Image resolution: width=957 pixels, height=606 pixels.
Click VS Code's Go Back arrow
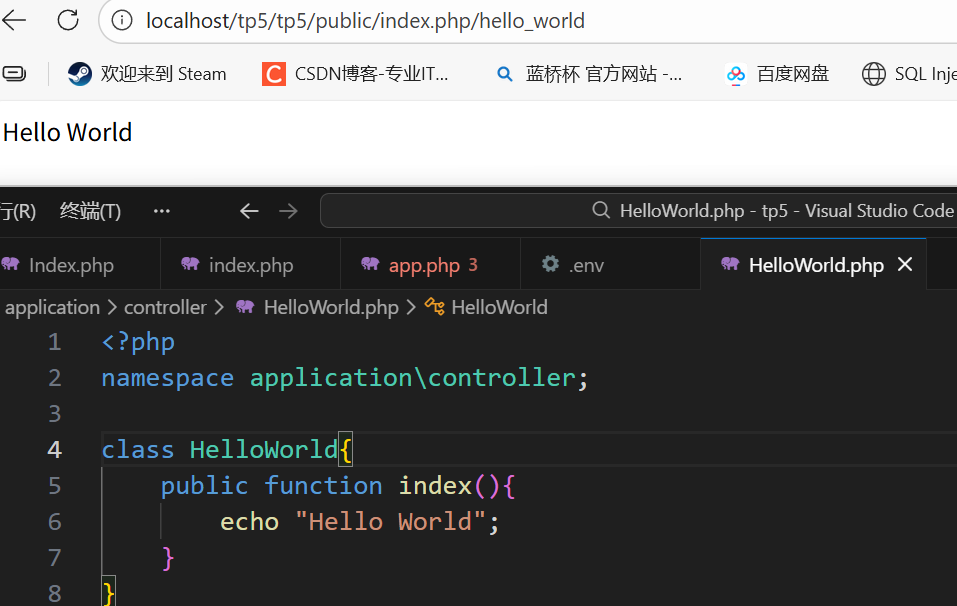(249, 211)
